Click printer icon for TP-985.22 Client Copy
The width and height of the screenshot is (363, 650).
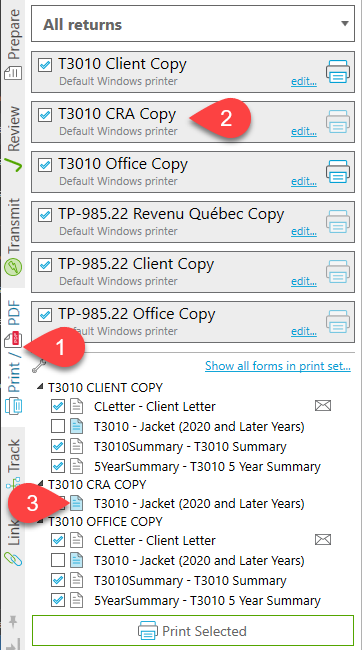[x=338, y=272]
